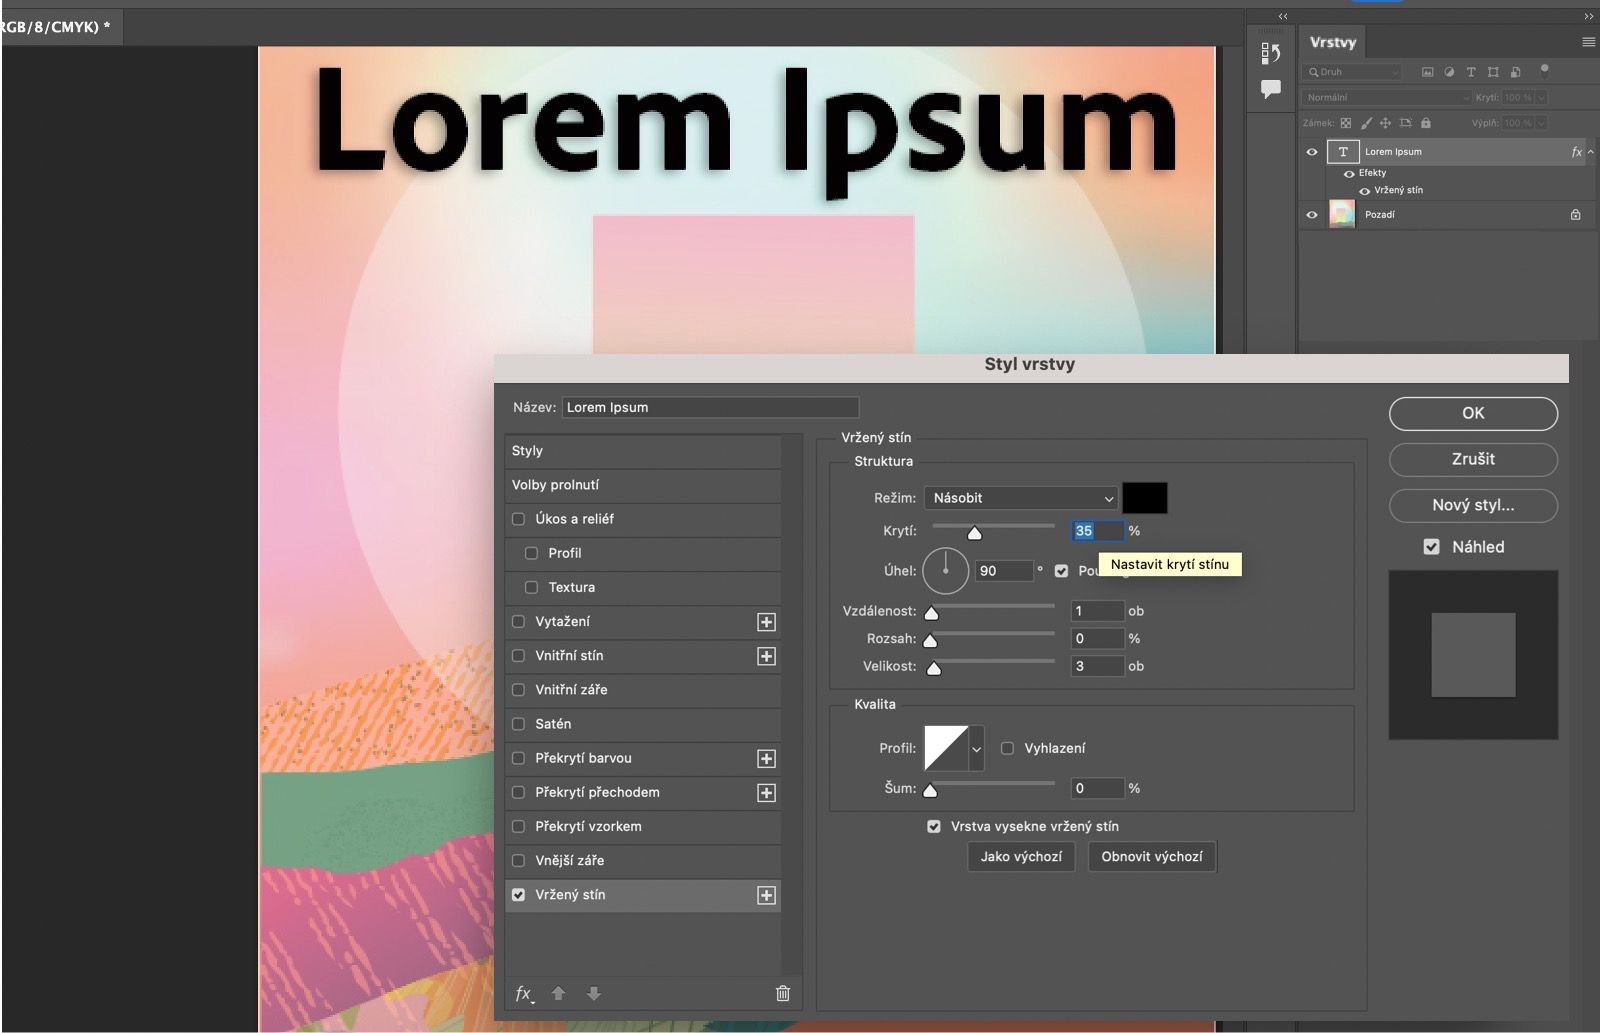
Task: Filter layers by adjustment layers icon
Action: 1450,72
